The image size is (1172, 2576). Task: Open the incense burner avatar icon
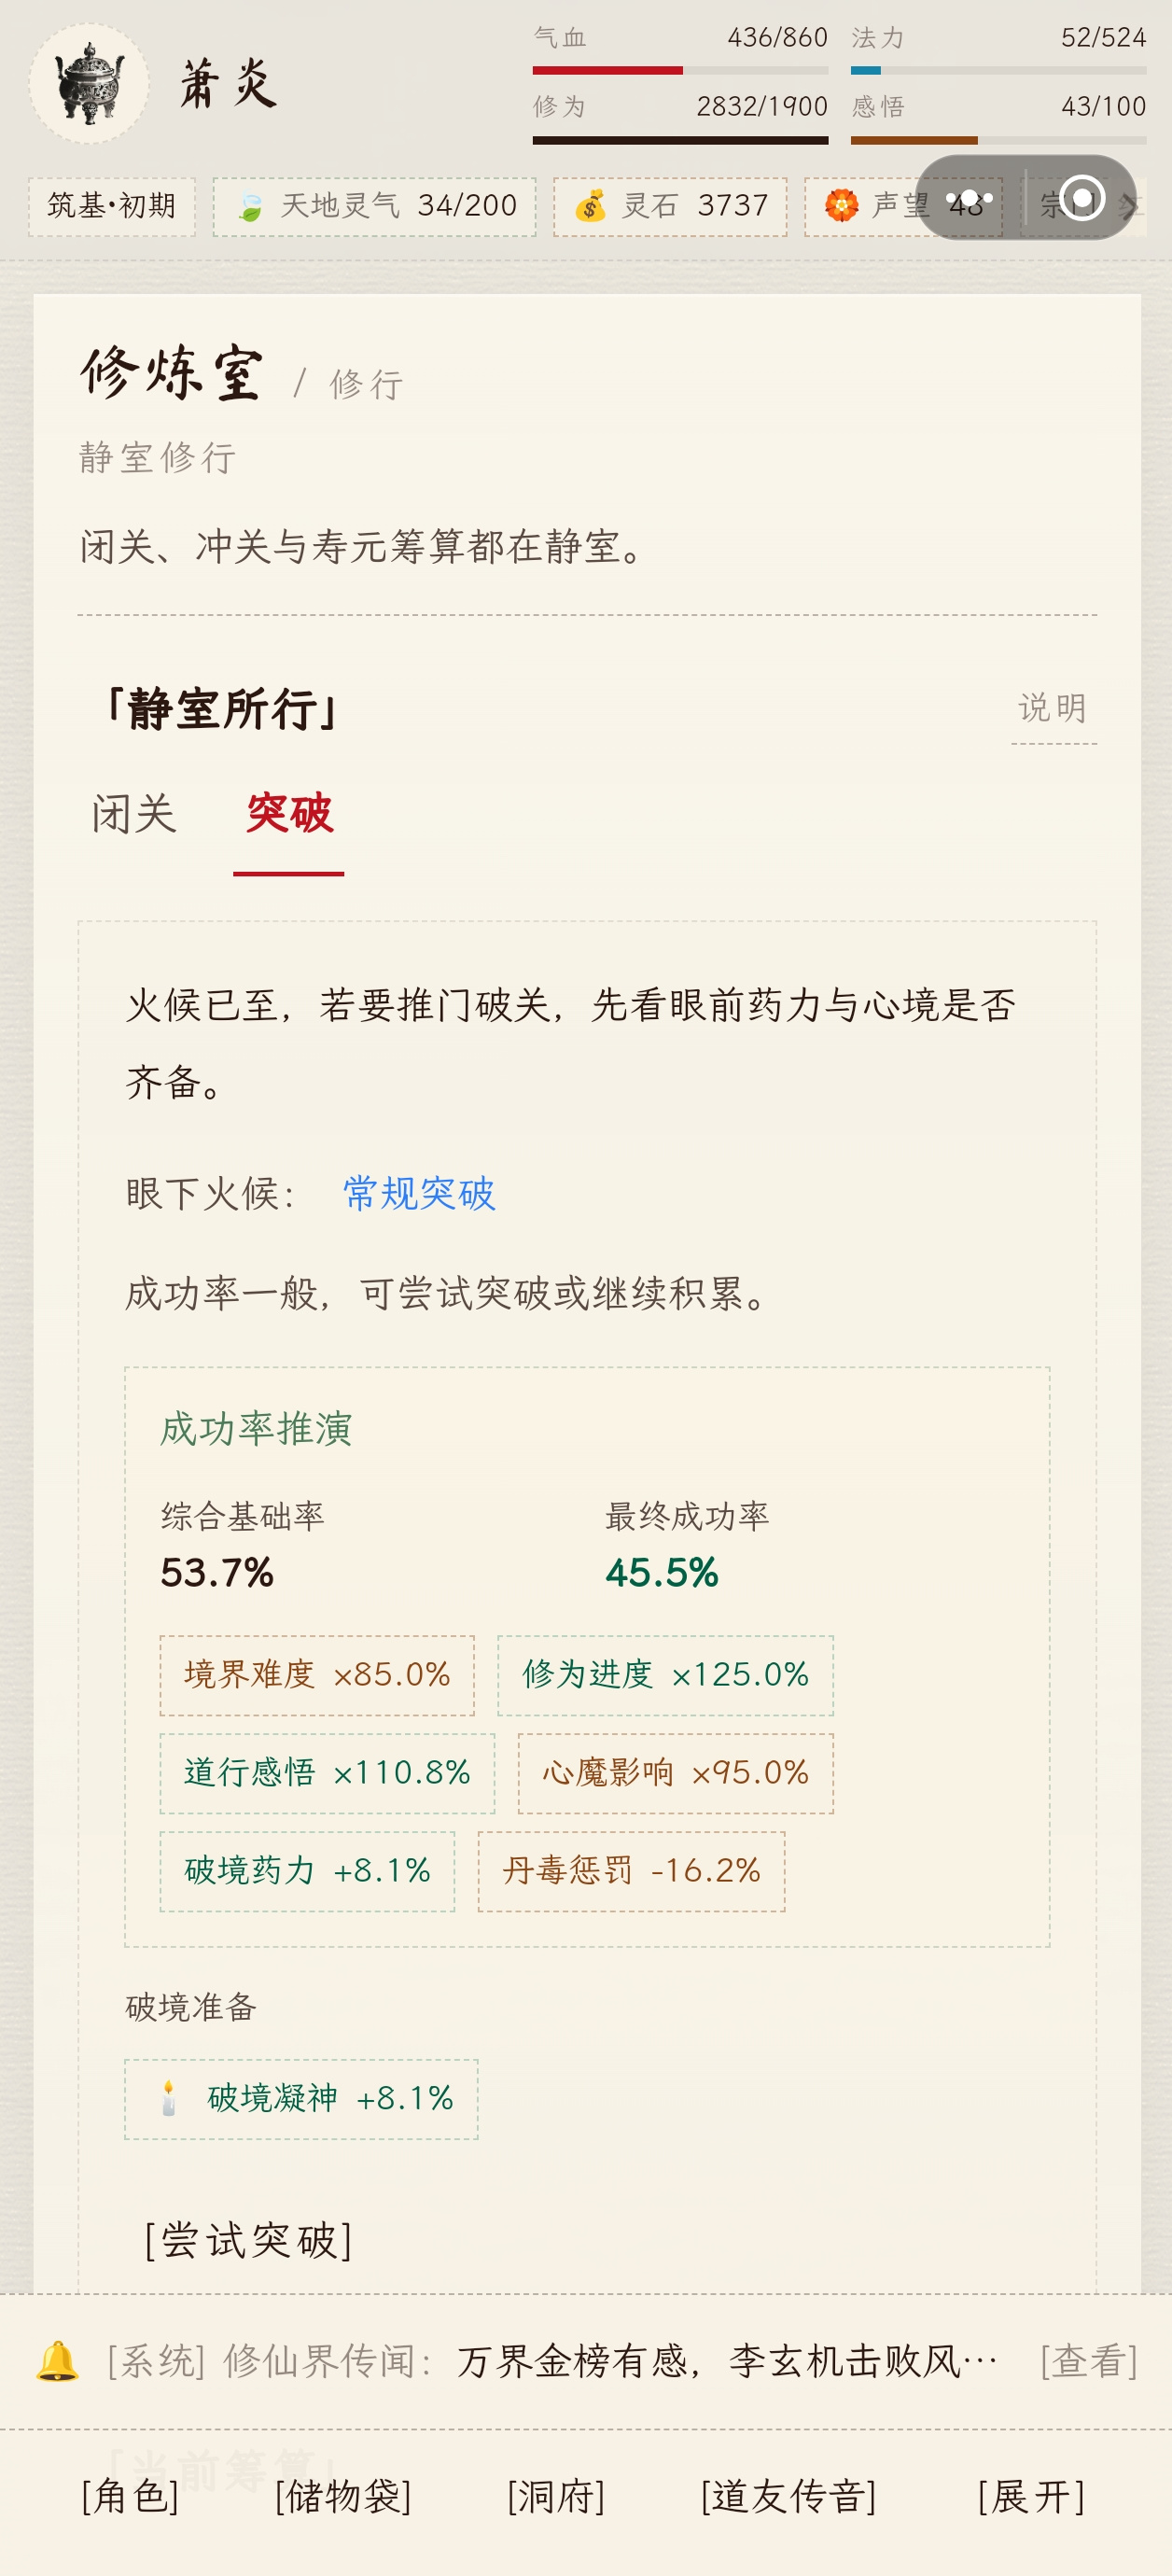[89, 84]
